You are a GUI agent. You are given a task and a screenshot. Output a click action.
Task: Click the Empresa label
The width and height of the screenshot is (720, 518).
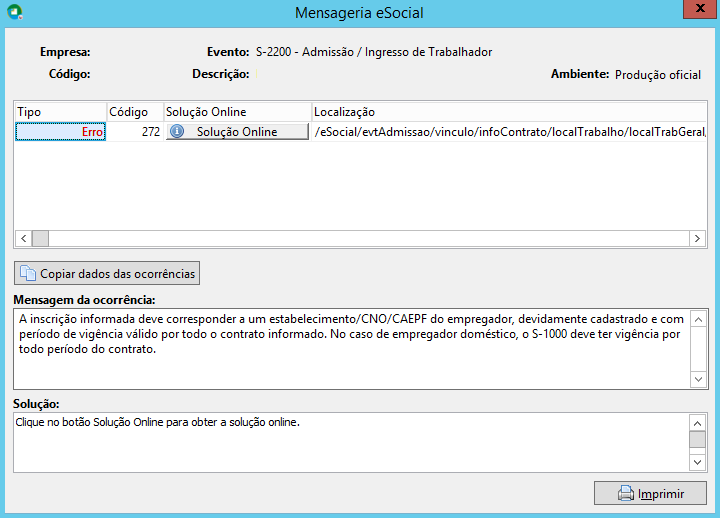tap(65, 52)
